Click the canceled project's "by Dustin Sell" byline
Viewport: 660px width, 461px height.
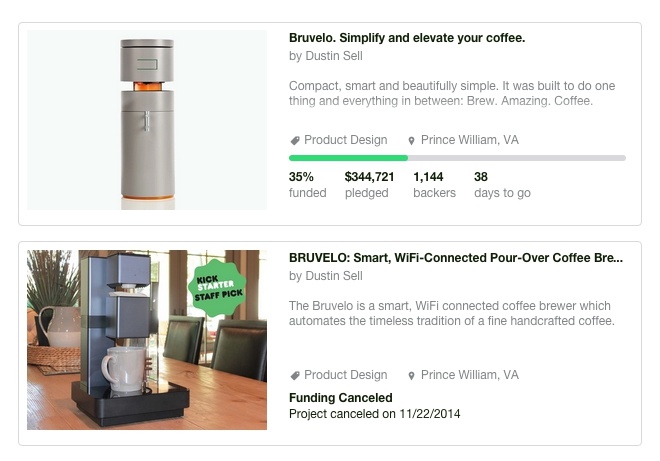pos(326,276)
